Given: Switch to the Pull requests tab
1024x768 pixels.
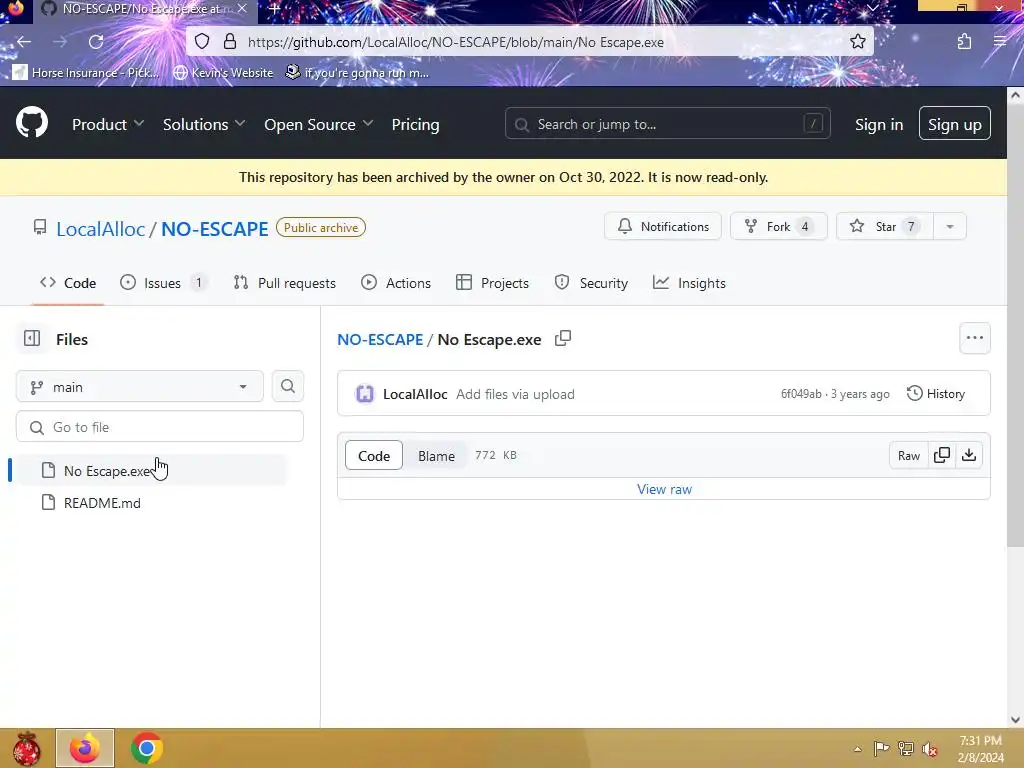Looking at the screenshot, I should point(285,283).
